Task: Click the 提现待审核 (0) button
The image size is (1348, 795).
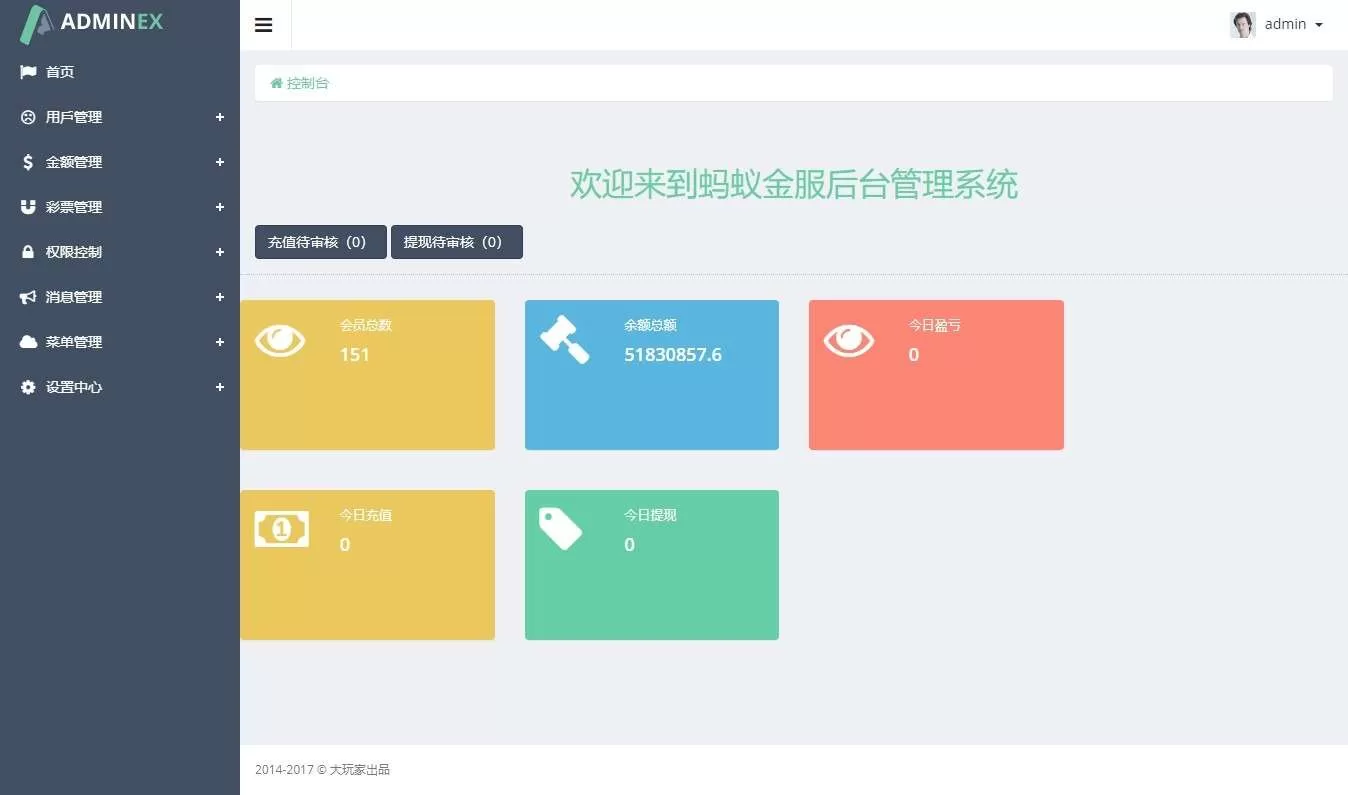Action: pyautogui.click(x=456, y=242)
